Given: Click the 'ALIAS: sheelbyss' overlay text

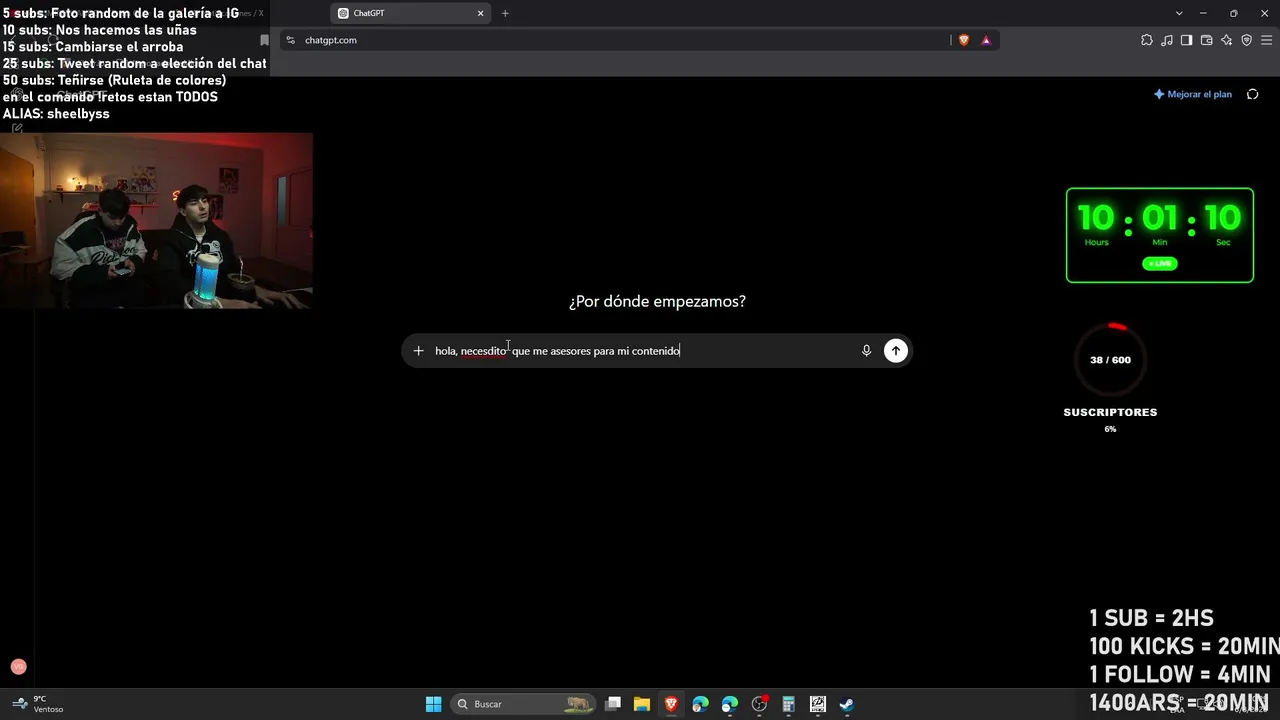Looking at the screenshot, I should (56, 114).
